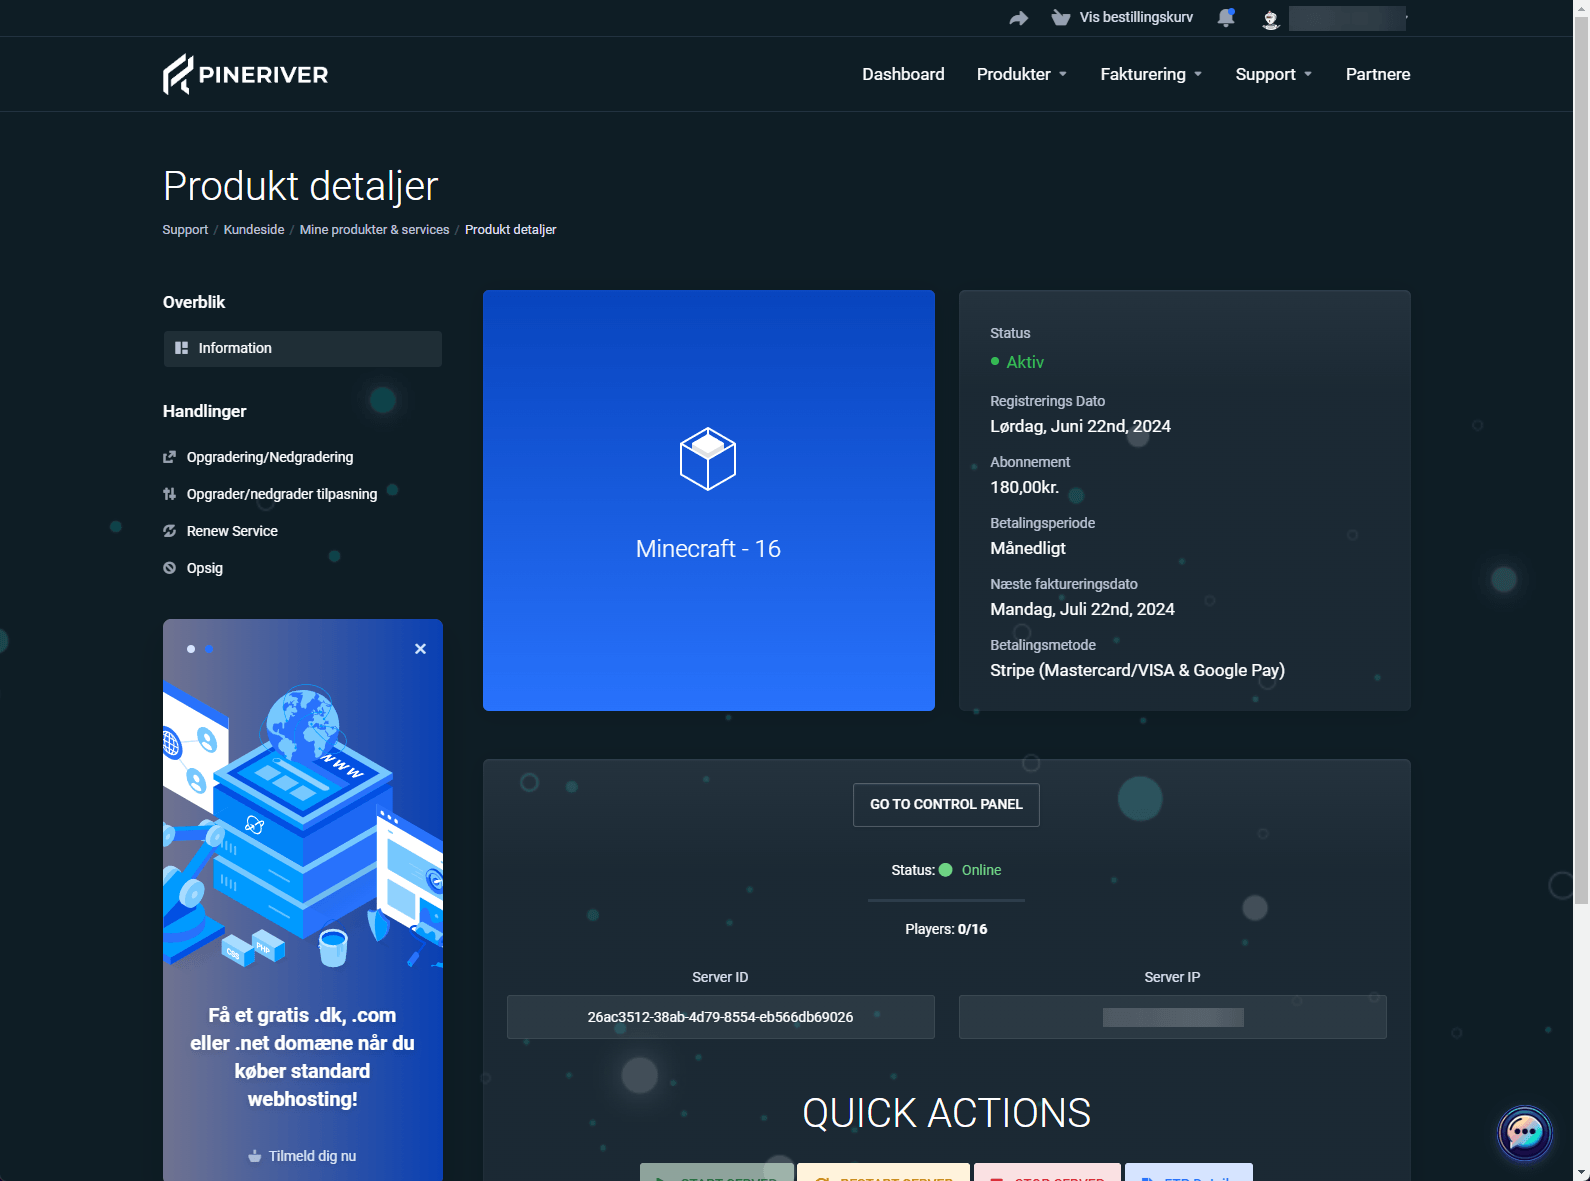Screen dimensions: 1590x1181
Task: Select first promo carousel dot
Action: coord(191,649)
